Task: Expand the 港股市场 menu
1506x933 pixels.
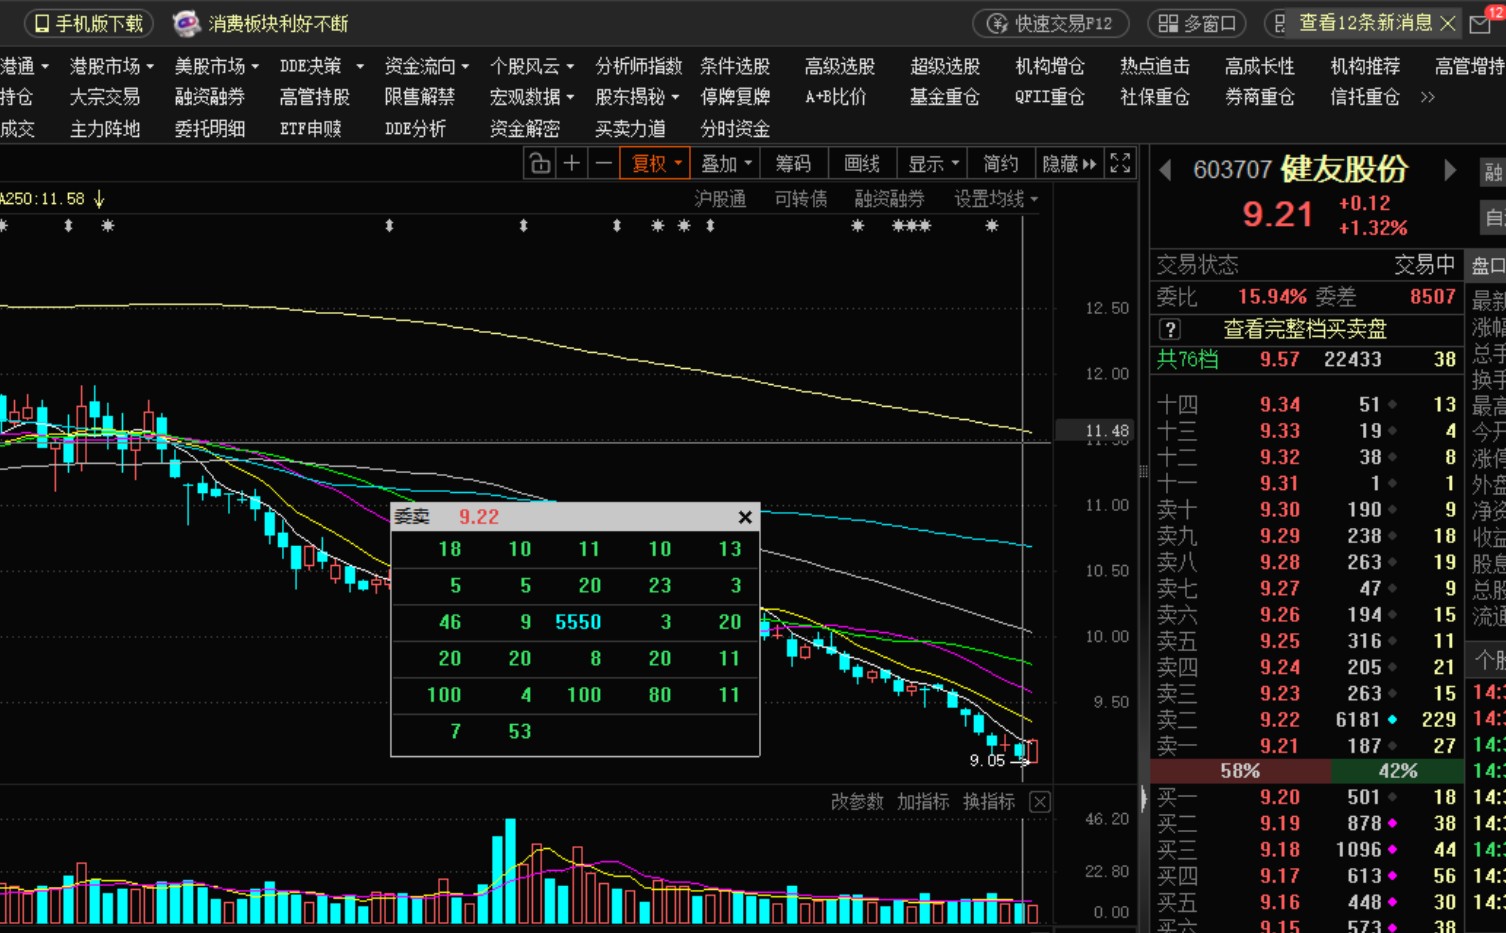Action: click(x=112, y=66)
